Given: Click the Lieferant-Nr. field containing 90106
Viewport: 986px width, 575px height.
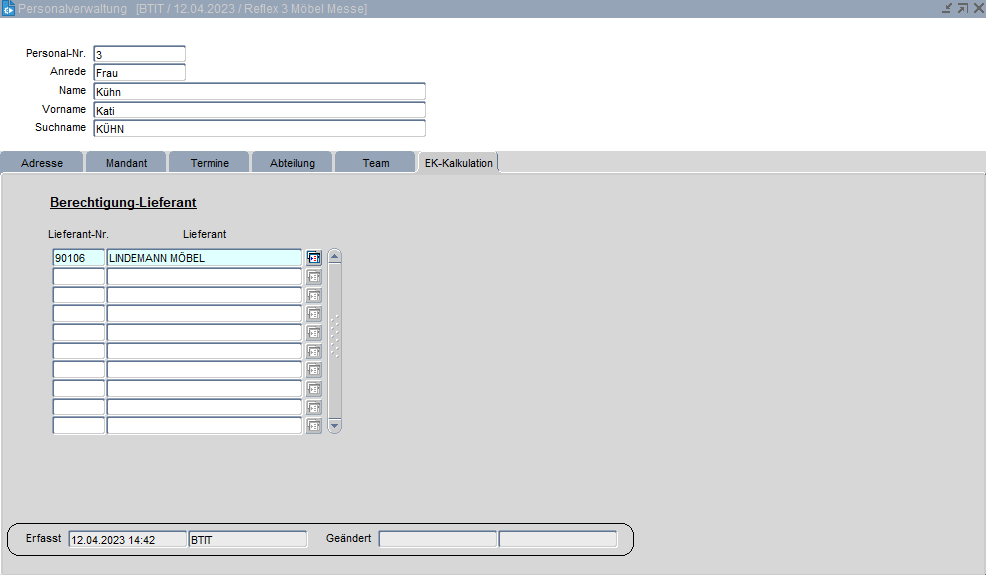Looking at the screenshot, I should tap(78, 258).
